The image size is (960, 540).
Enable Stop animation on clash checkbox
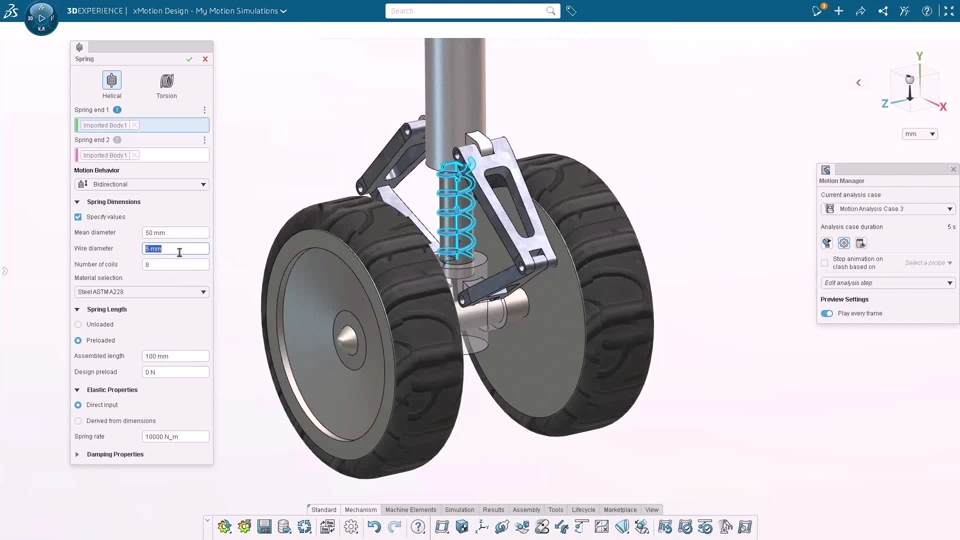(825, 263)
